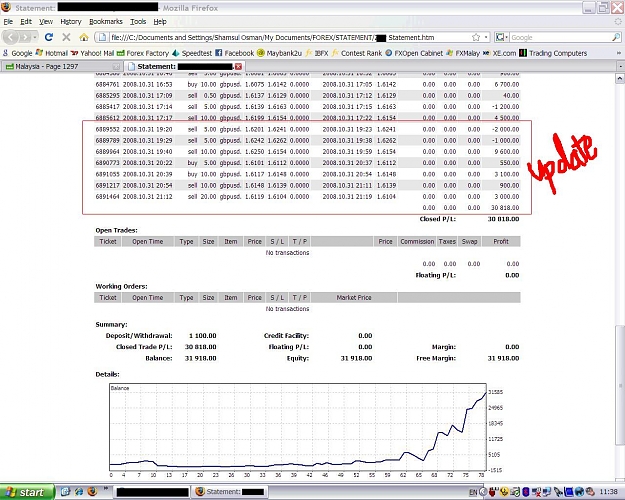
Task: Open the Trading Computers bookmark
Action: pos(553,53)
